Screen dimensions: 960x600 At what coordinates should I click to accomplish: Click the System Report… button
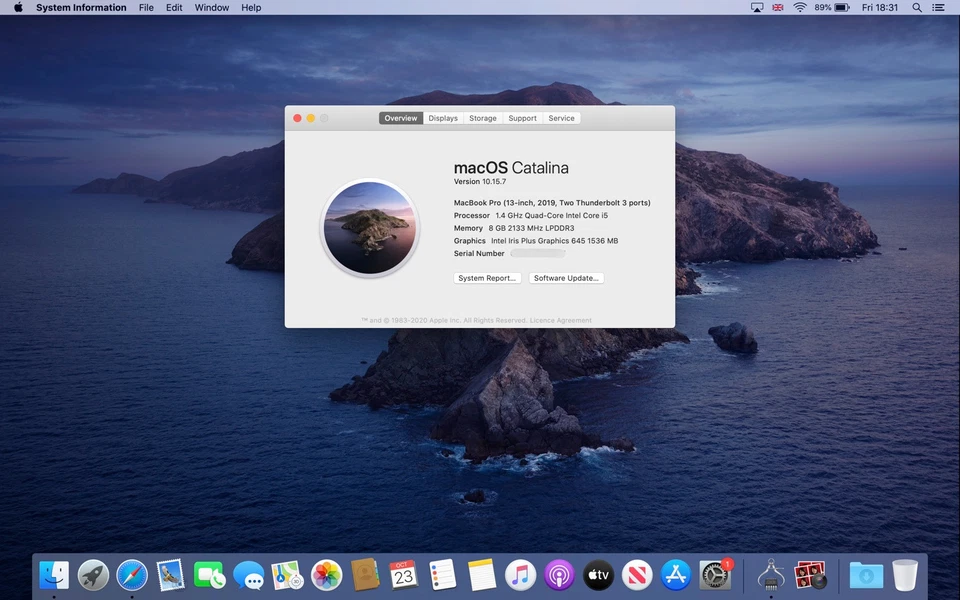pos(487,278)
